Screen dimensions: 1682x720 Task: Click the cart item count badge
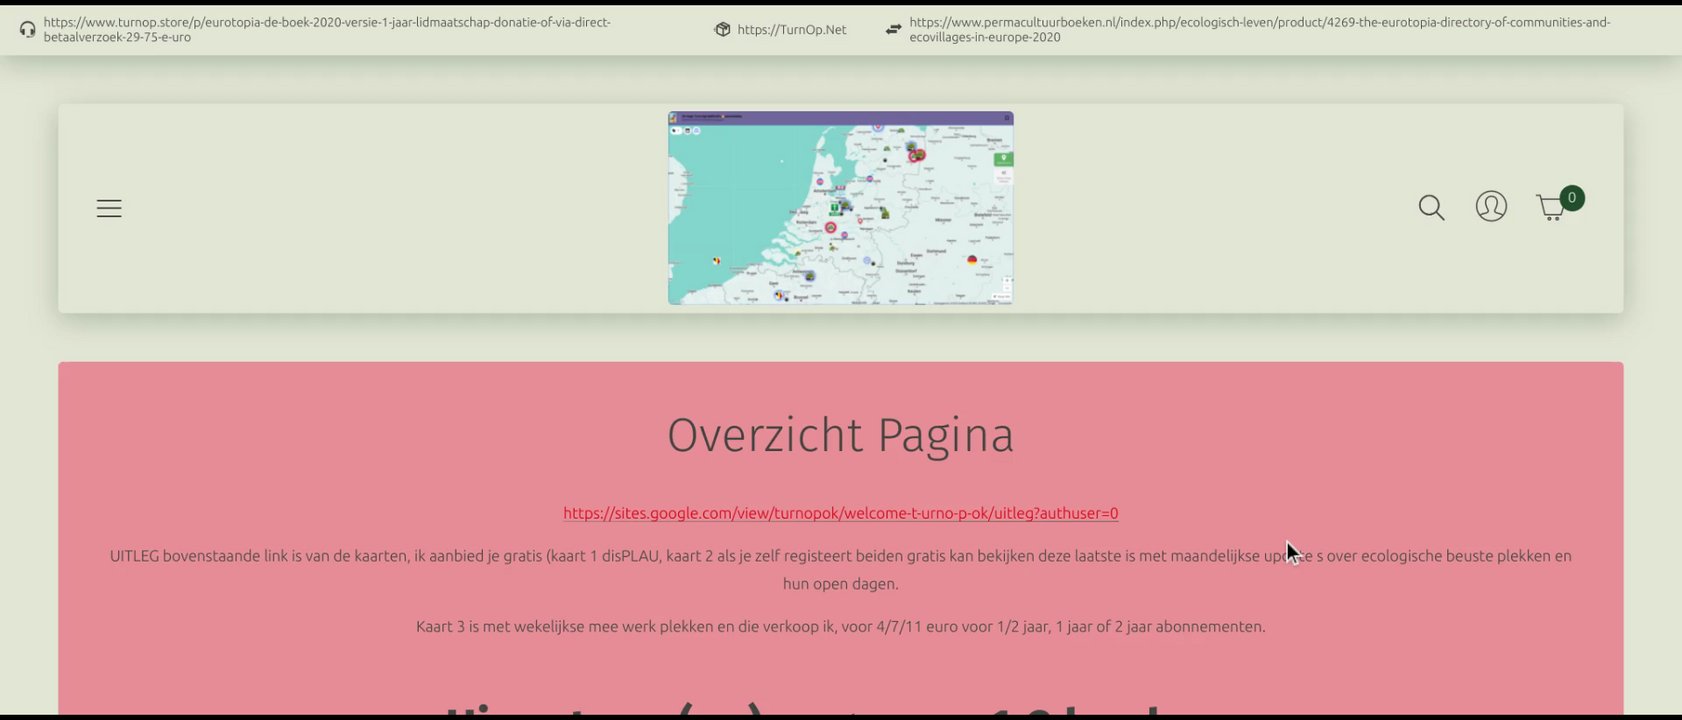coord(1571,198)
